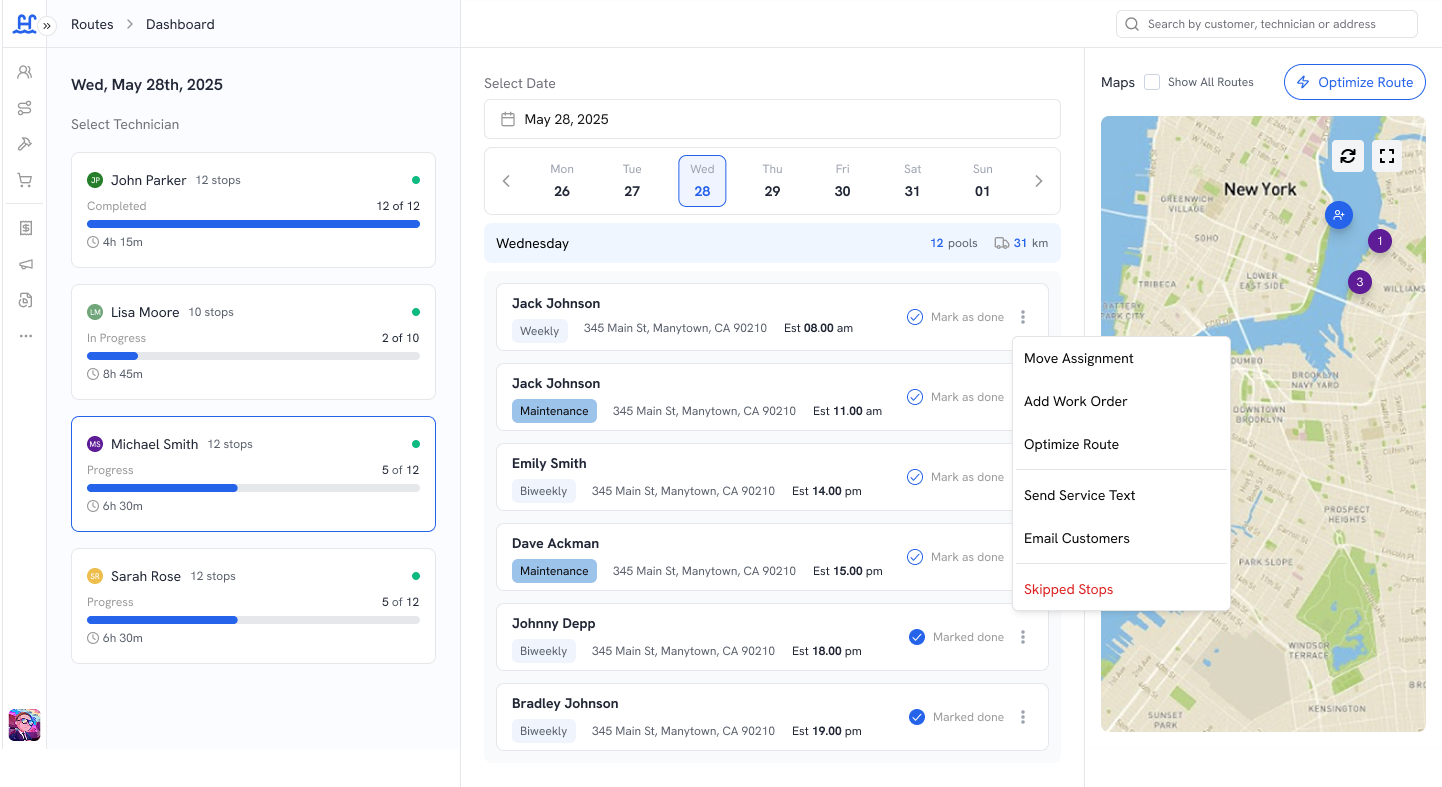The height and width of the screenshot is (787, 1442).
Task: Click John Parker's completed progress bar
Action: pyautogui.click(x=253, y=224)
